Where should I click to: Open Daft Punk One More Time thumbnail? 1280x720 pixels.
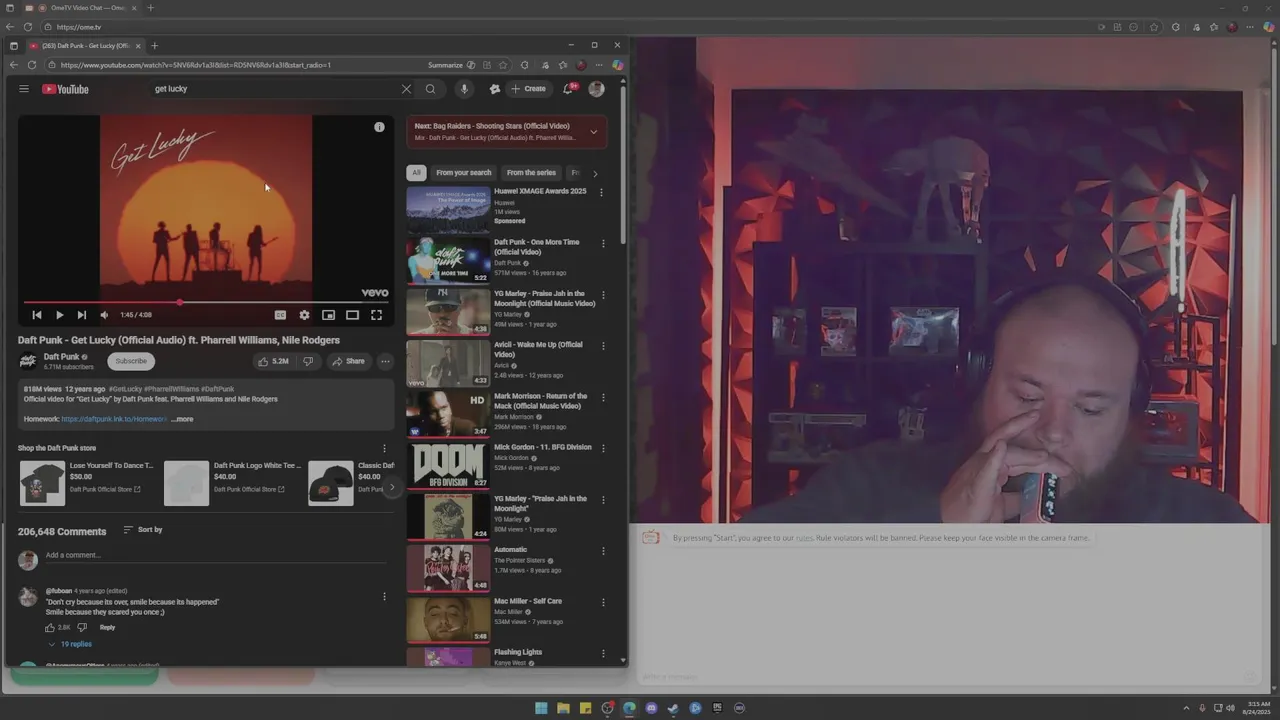tap(448, 260)
